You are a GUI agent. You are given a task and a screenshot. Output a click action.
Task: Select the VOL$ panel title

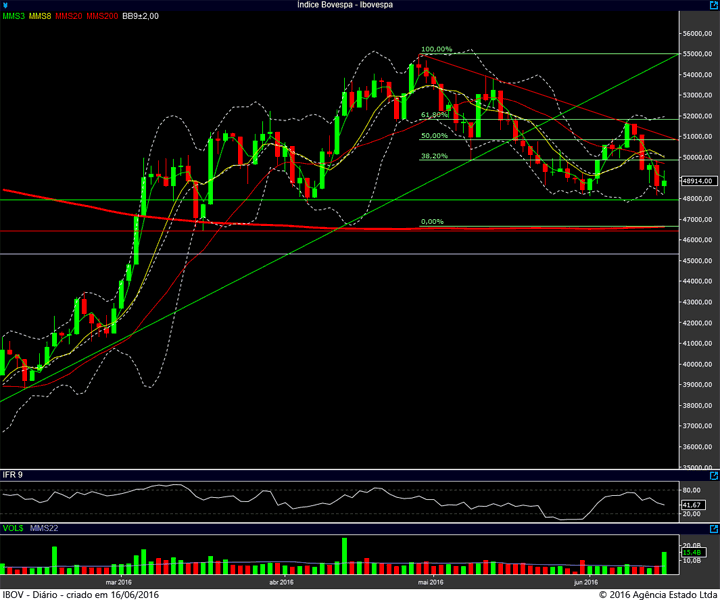coord(13,528)
